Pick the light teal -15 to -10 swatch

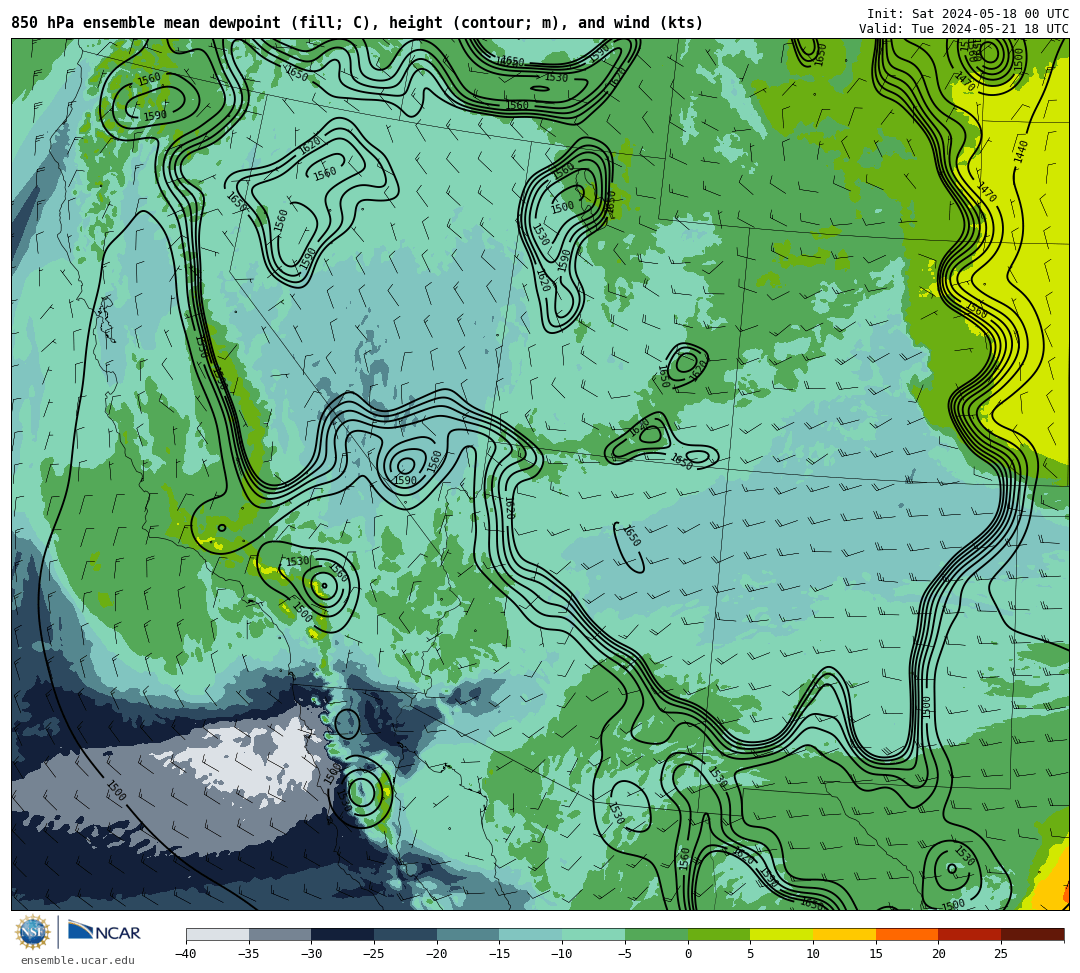pyautogui.click(x=531, y=934)
